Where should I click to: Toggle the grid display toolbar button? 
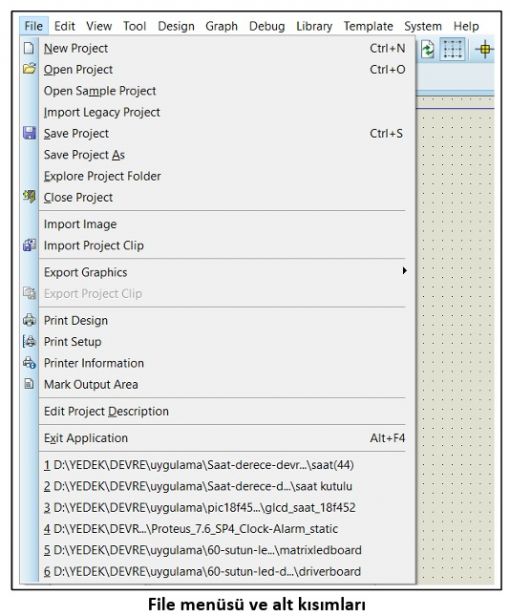453,50
